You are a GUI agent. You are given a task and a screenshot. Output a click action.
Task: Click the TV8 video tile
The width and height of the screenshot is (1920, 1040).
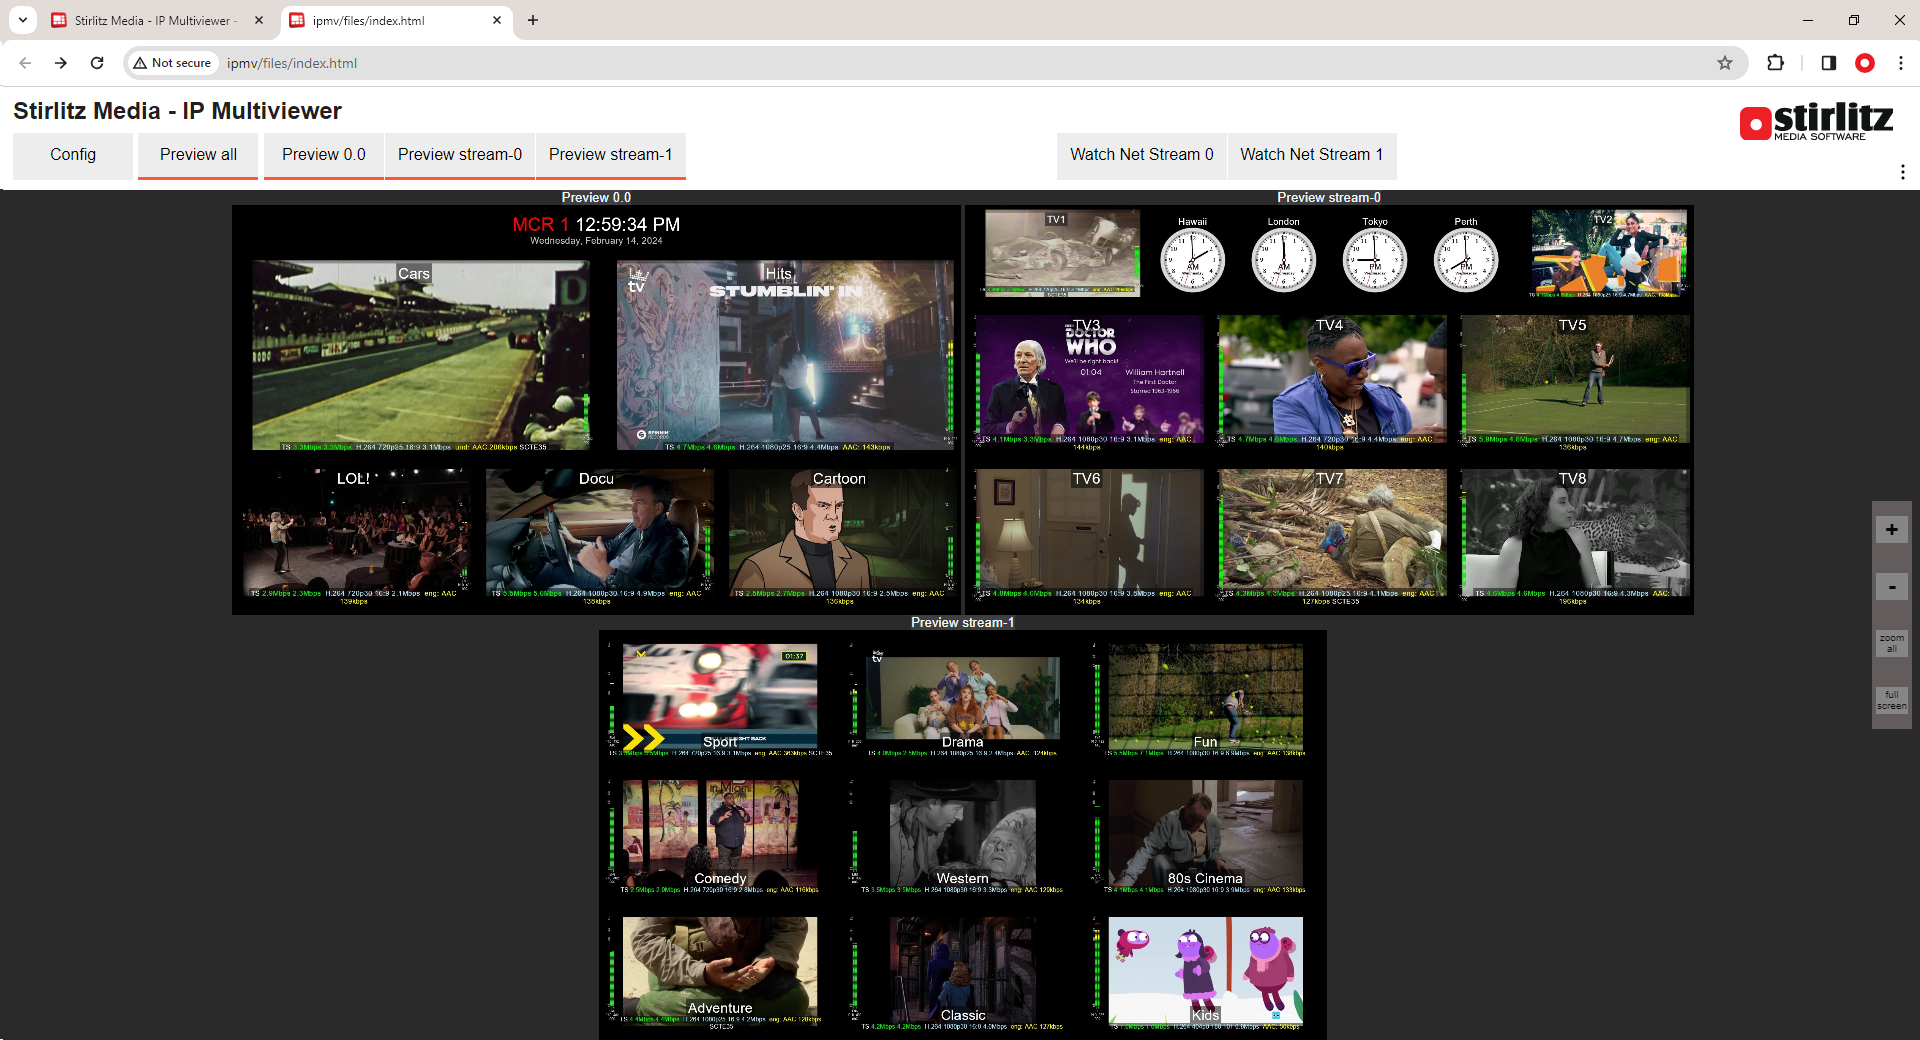(1575, 533)
